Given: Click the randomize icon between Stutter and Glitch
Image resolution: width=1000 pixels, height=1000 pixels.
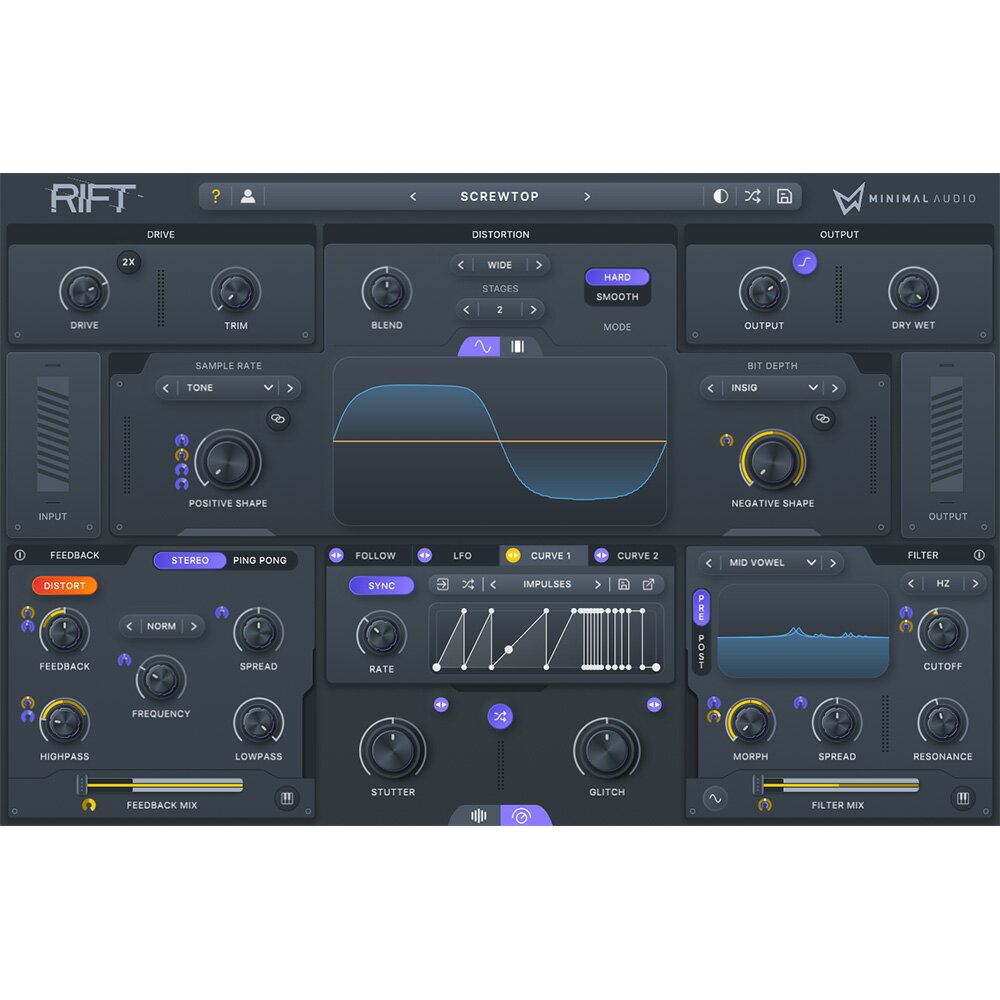Looking at the screenshot, I should [x=500, y=716].
